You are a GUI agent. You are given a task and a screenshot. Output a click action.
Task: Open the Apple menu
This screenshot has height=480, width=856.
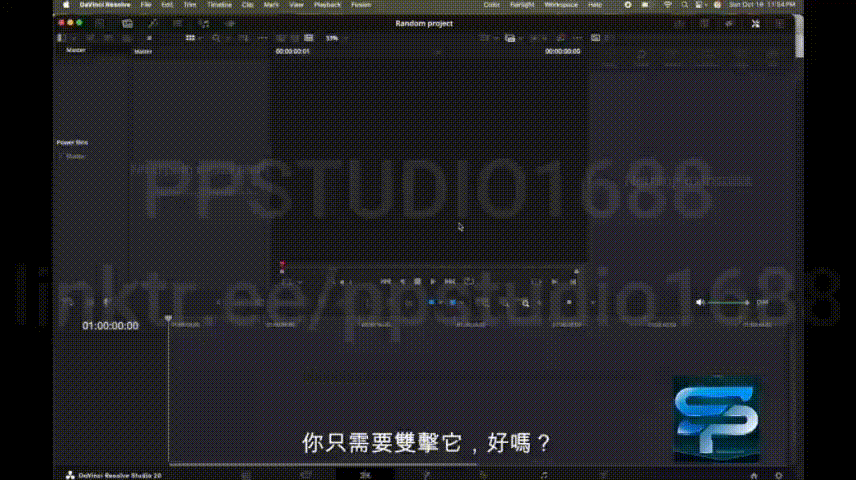pos(66,4)
